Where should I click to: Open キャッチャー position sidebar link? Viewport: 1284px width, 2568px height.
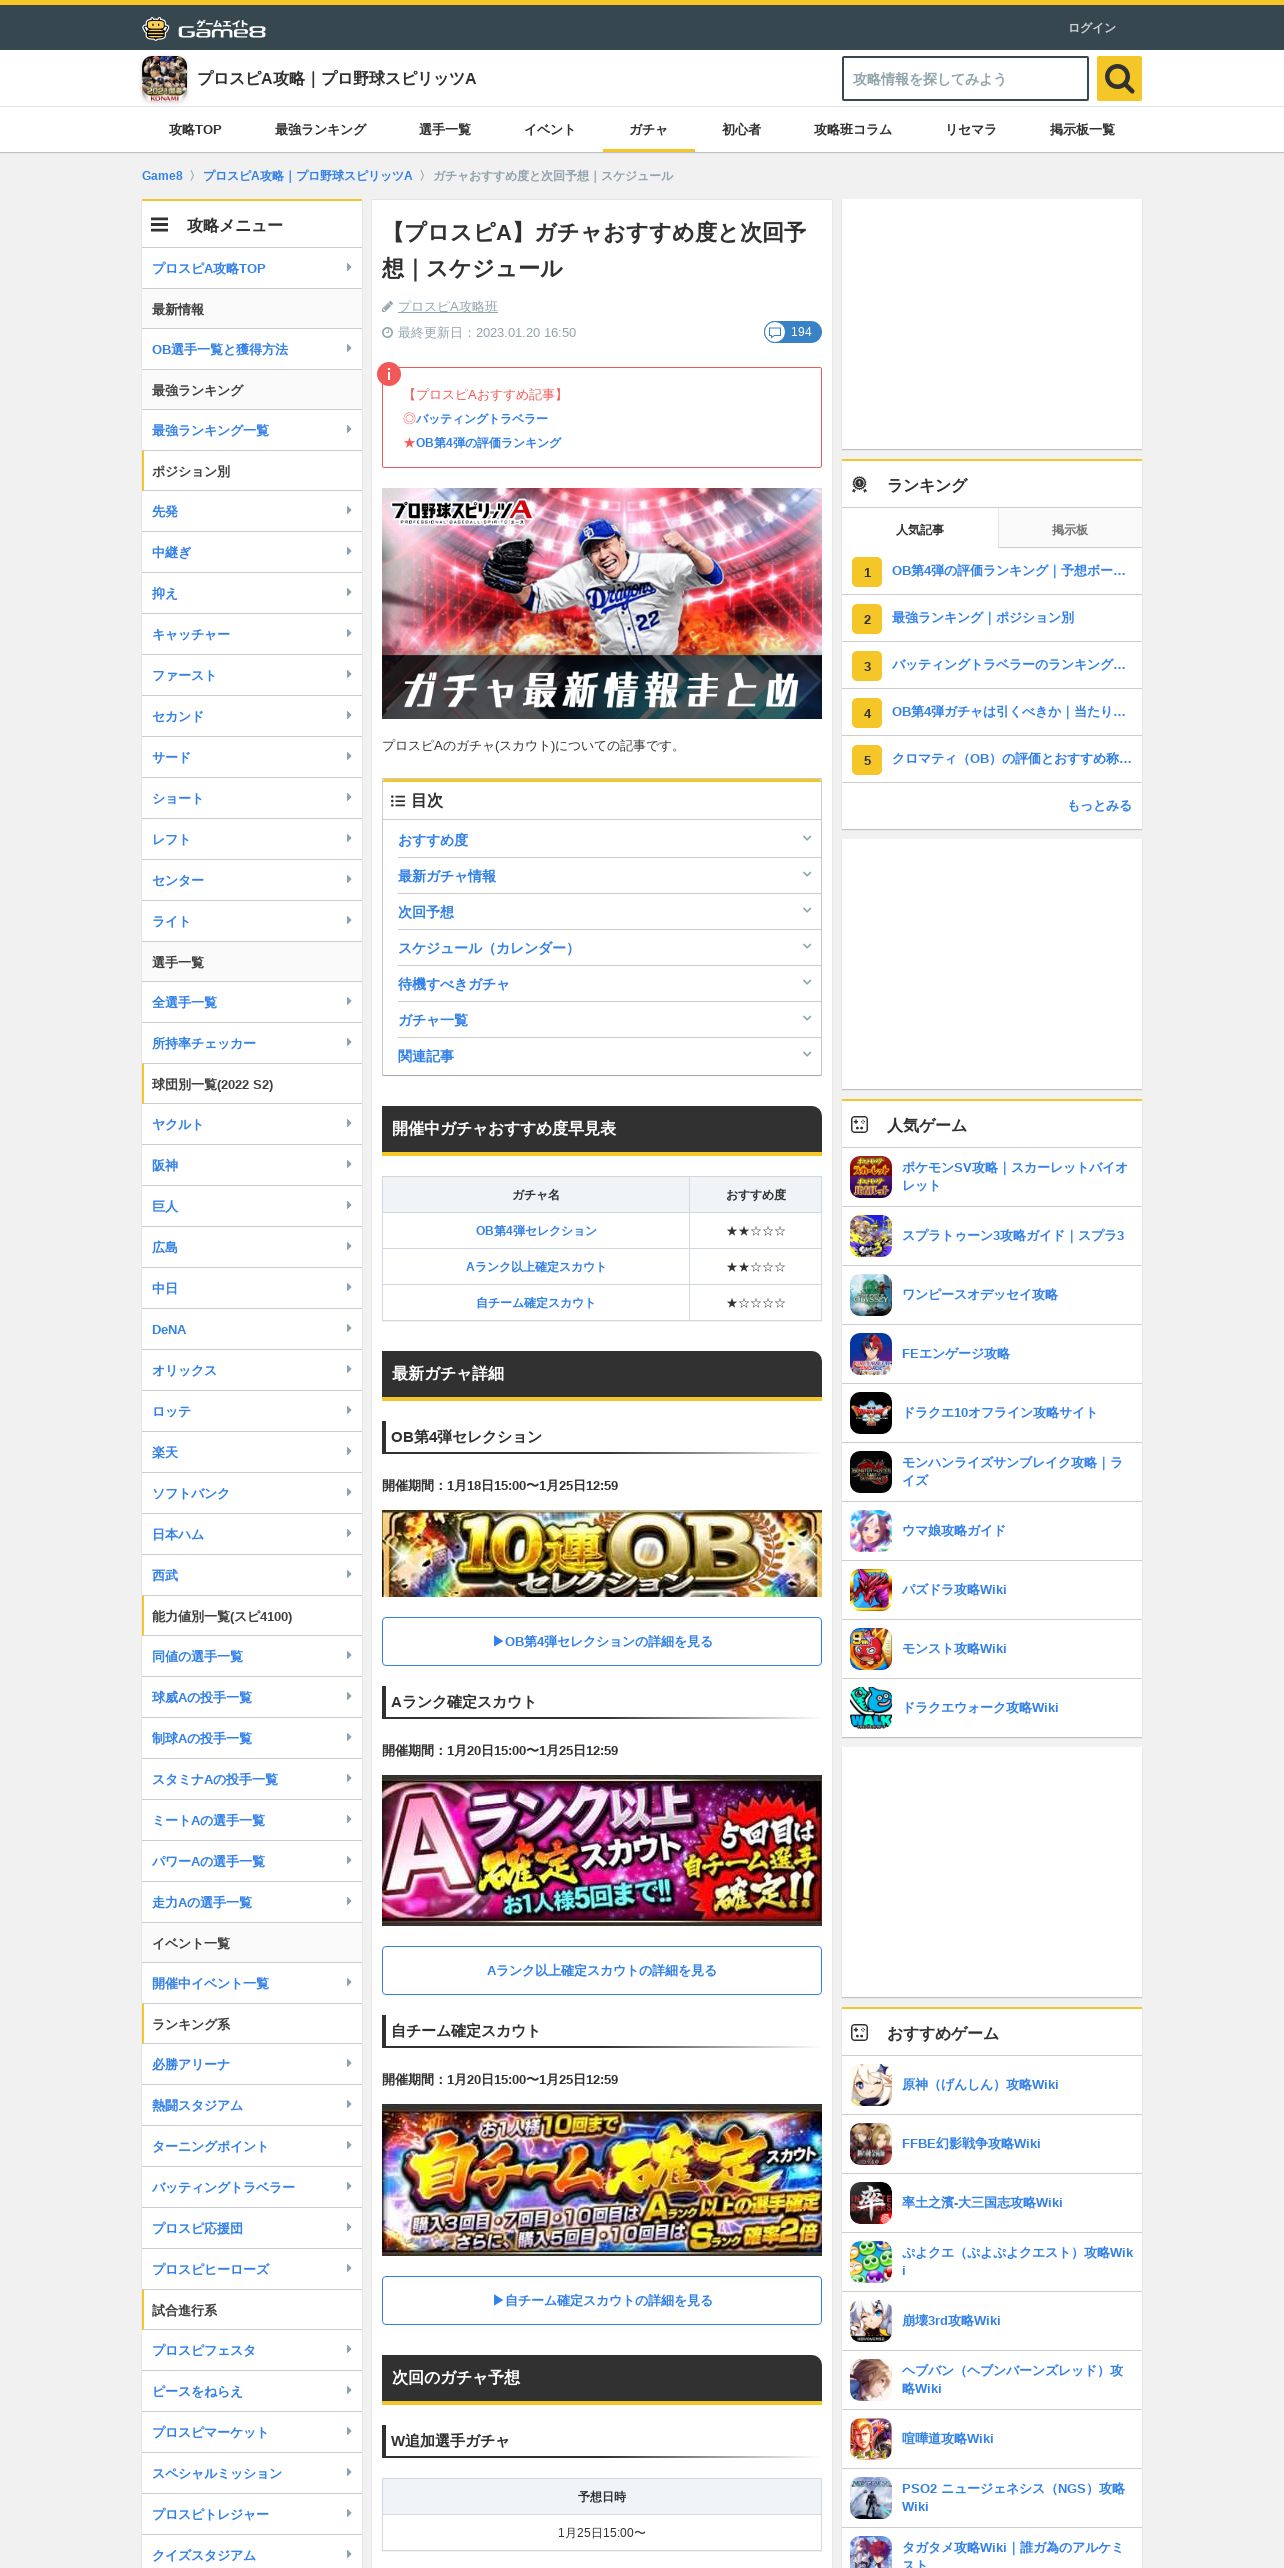252,634
